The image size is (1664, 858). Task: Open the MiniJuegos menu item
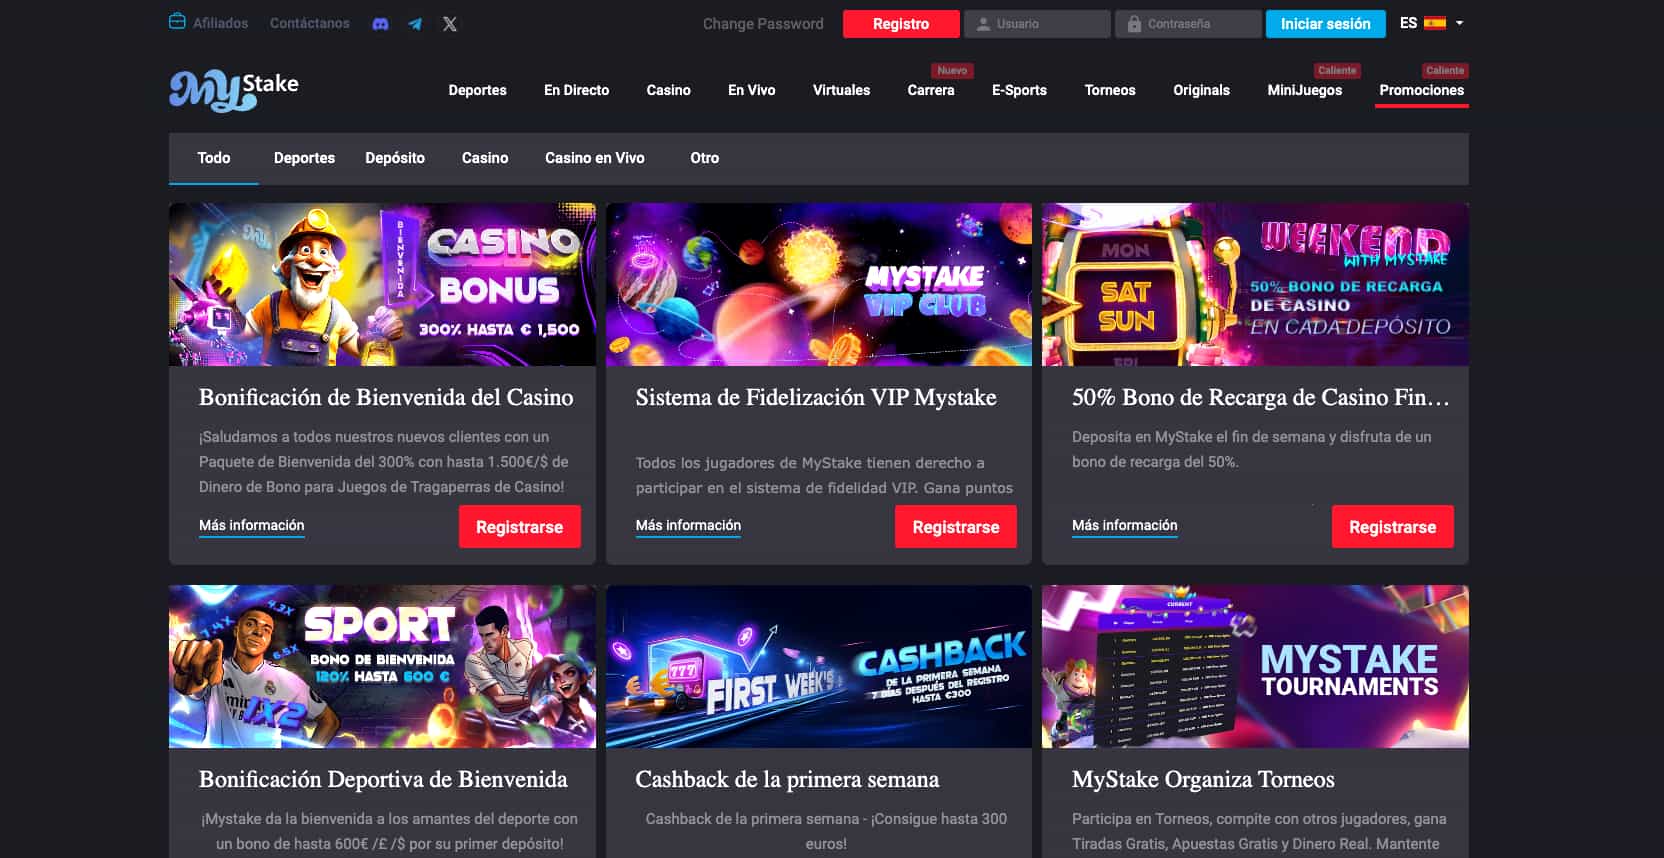(1304, 90)
